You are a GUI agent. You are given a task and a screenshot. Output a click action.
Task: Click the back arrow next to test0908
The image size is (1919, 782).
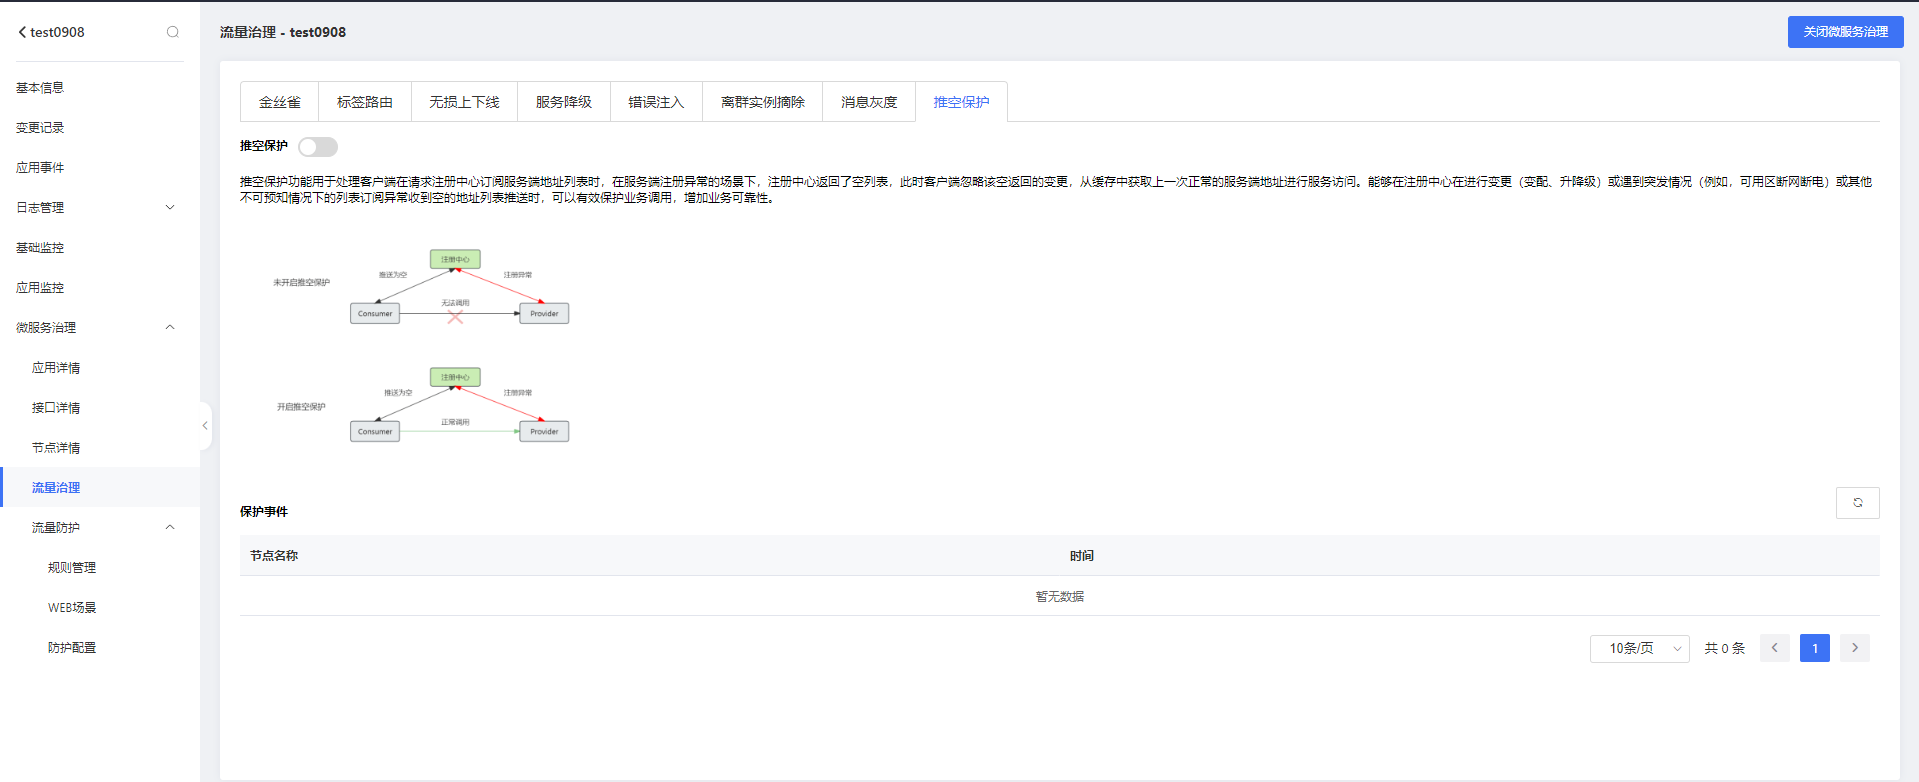pyautogui.click(x=22, y=32)
